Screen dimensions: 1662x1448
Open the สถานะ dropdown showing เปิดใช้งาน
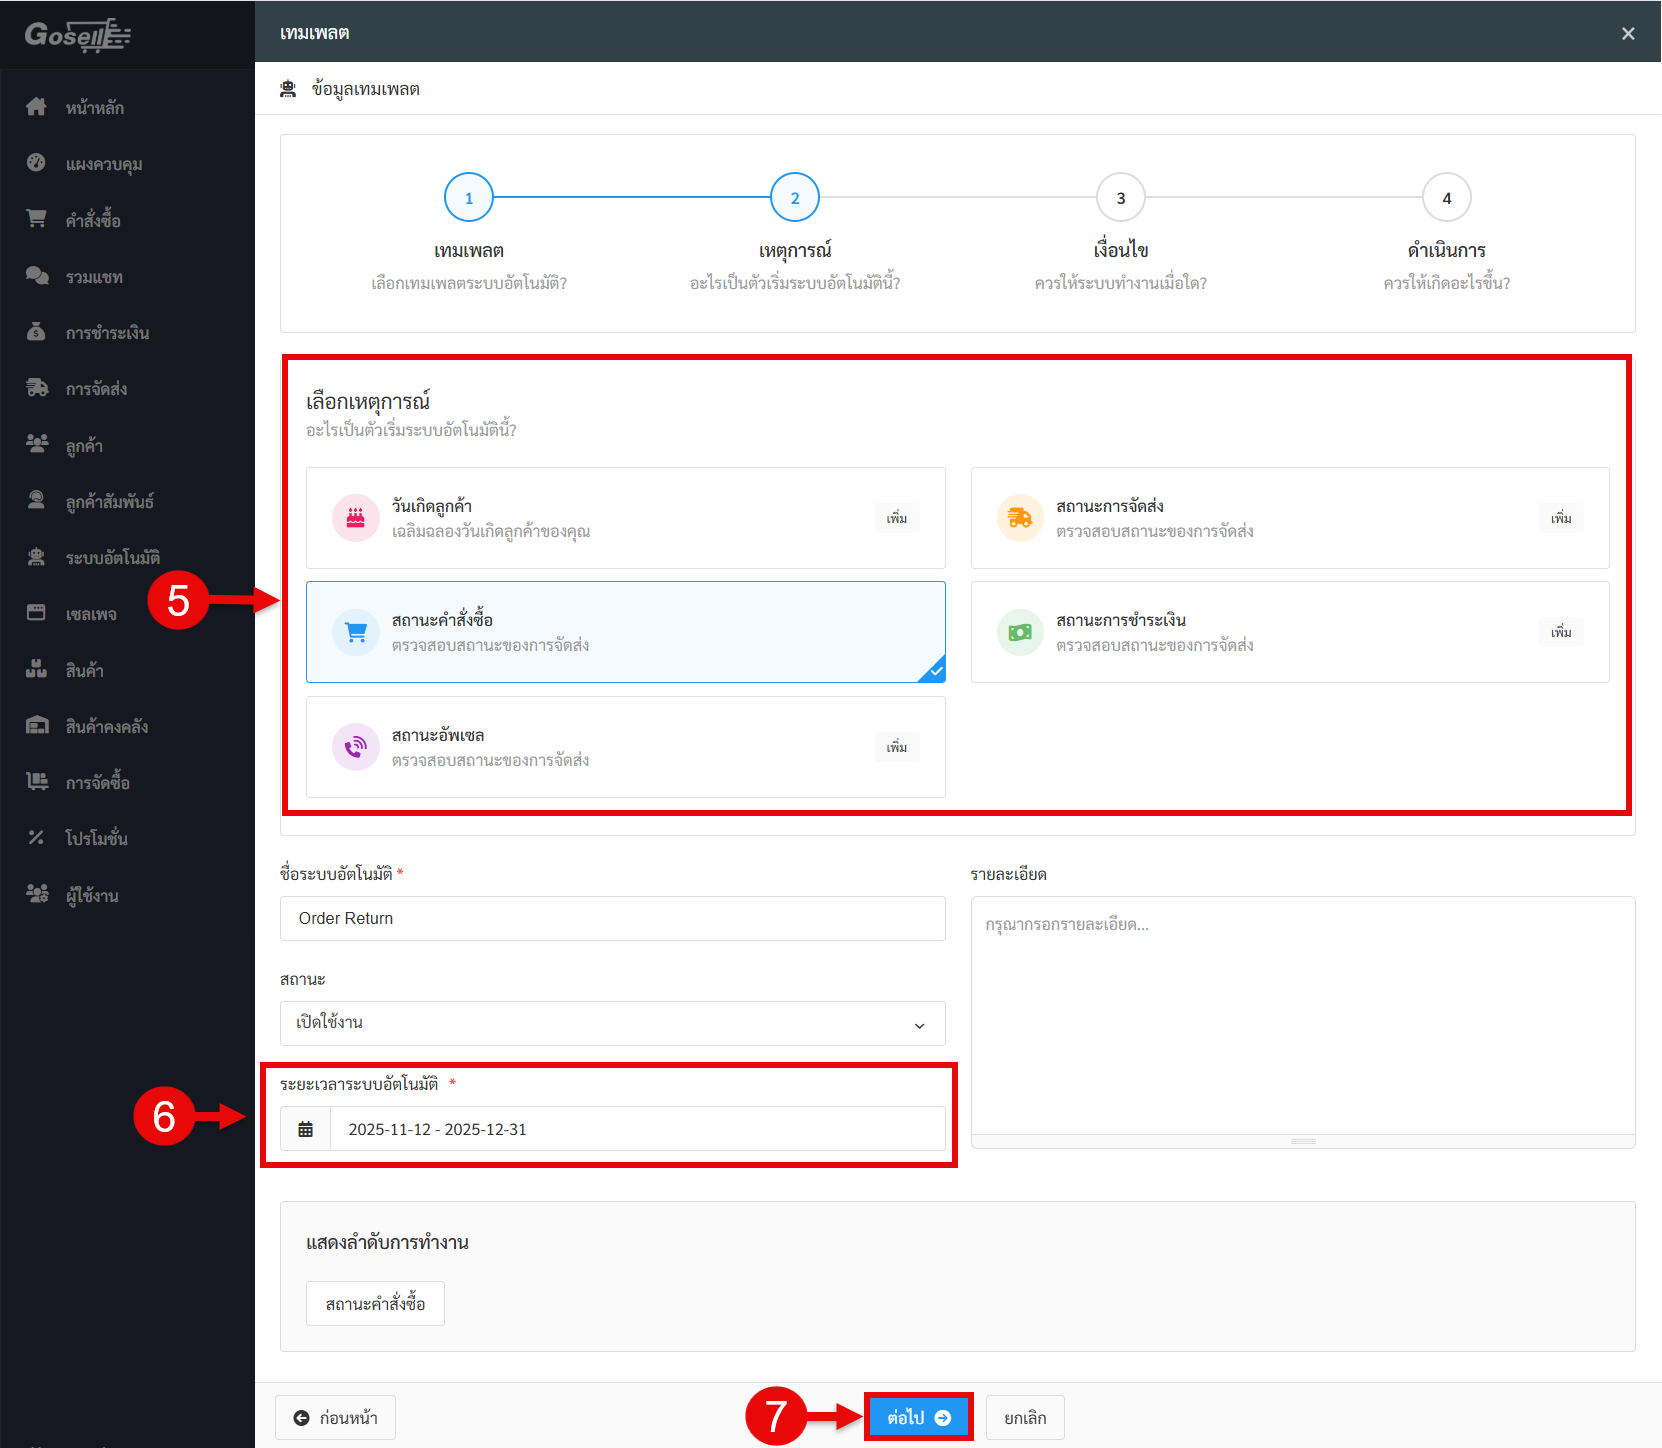point(612,1023)
